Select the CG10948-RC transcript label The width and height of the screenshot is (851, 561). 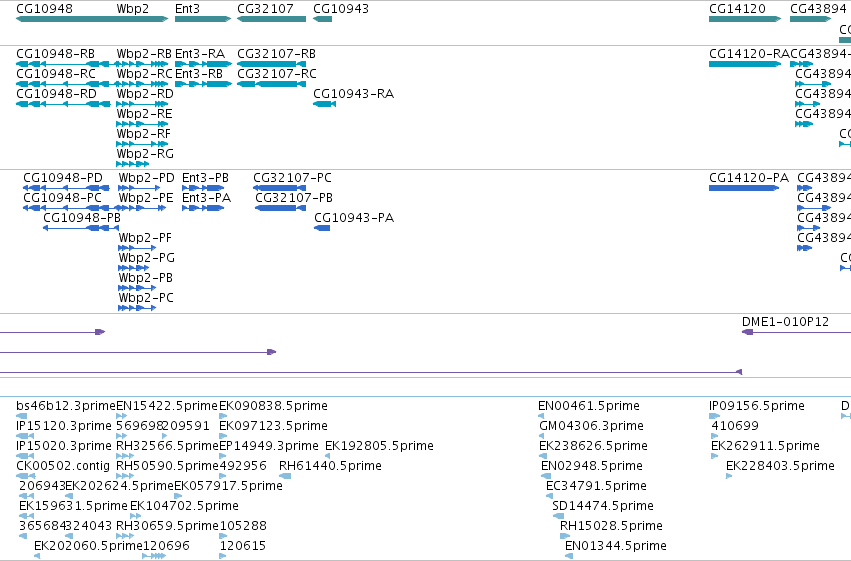[56, 74]
